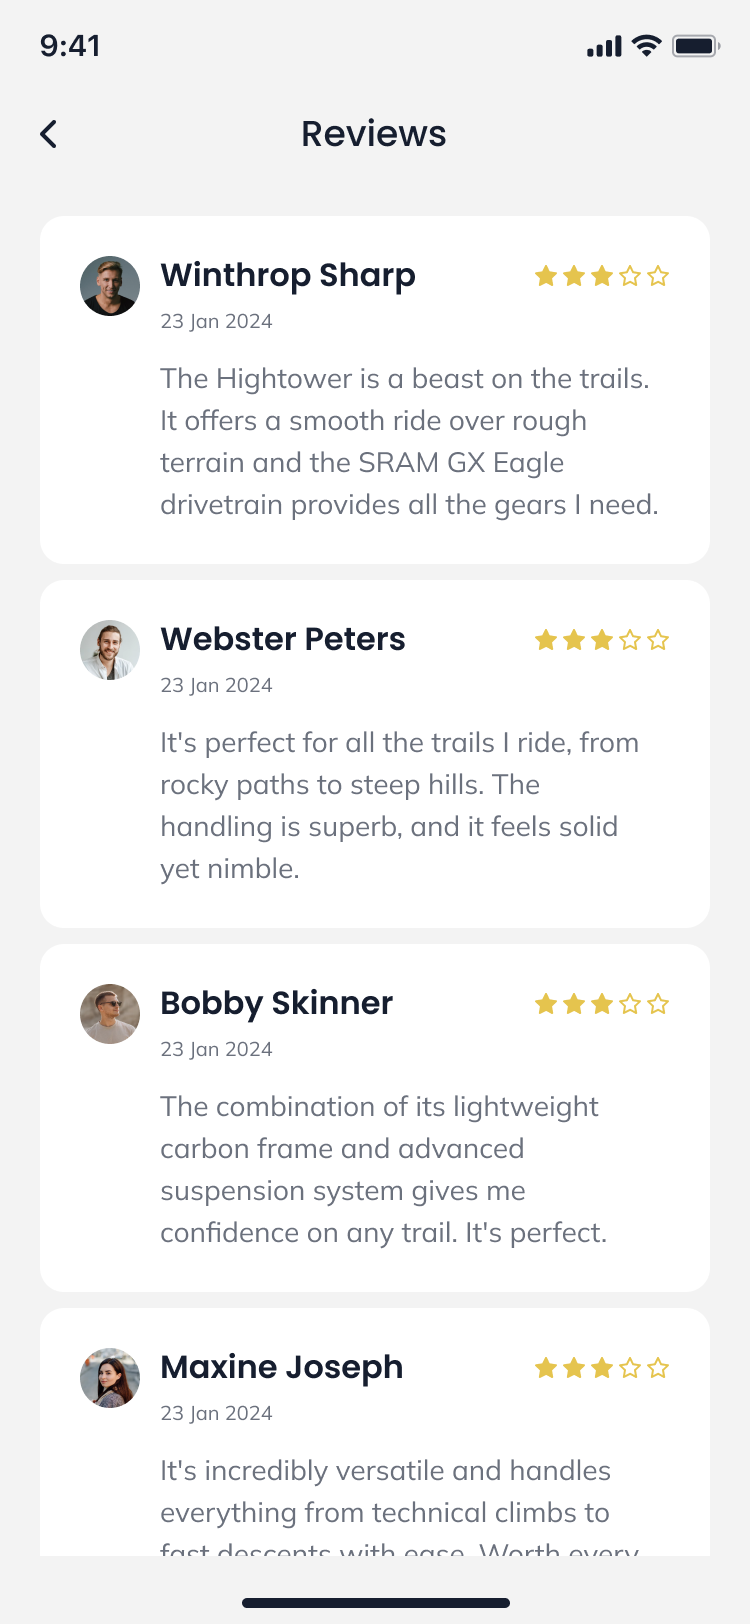Tap the lightweight carbon frame review
Screen dimensions: 750x1624
(x=384, y=1169)
